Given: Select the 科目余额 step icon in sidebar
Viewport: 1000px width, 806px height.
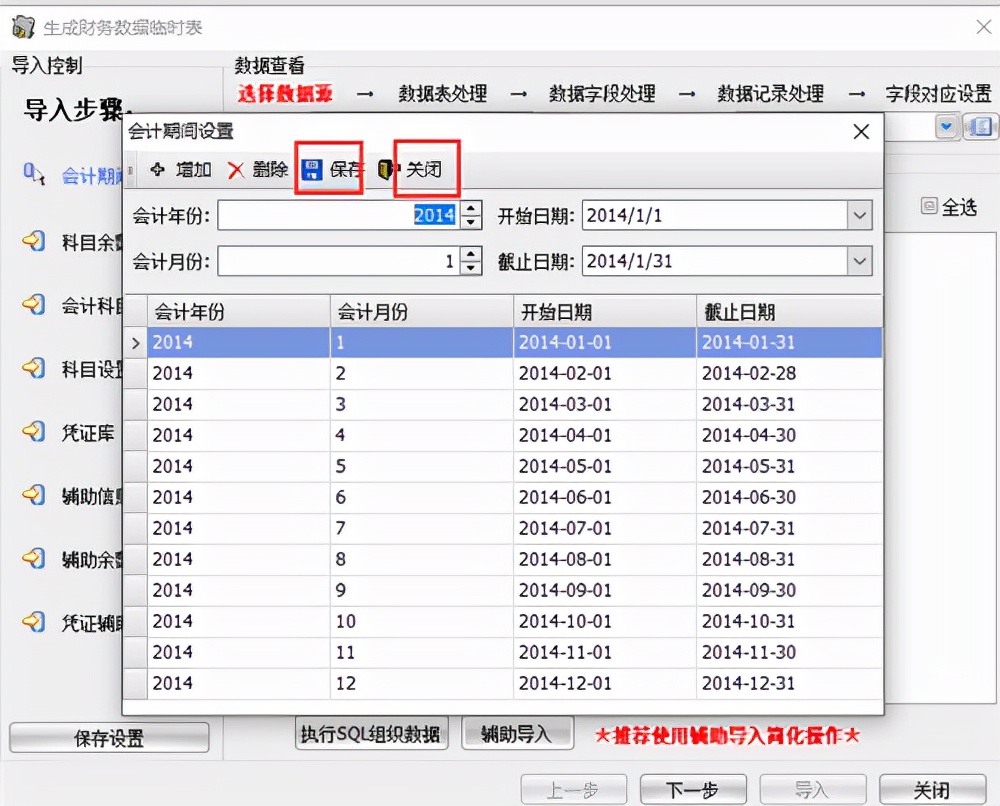Looking at the screenshot, I should coord(35,241).
